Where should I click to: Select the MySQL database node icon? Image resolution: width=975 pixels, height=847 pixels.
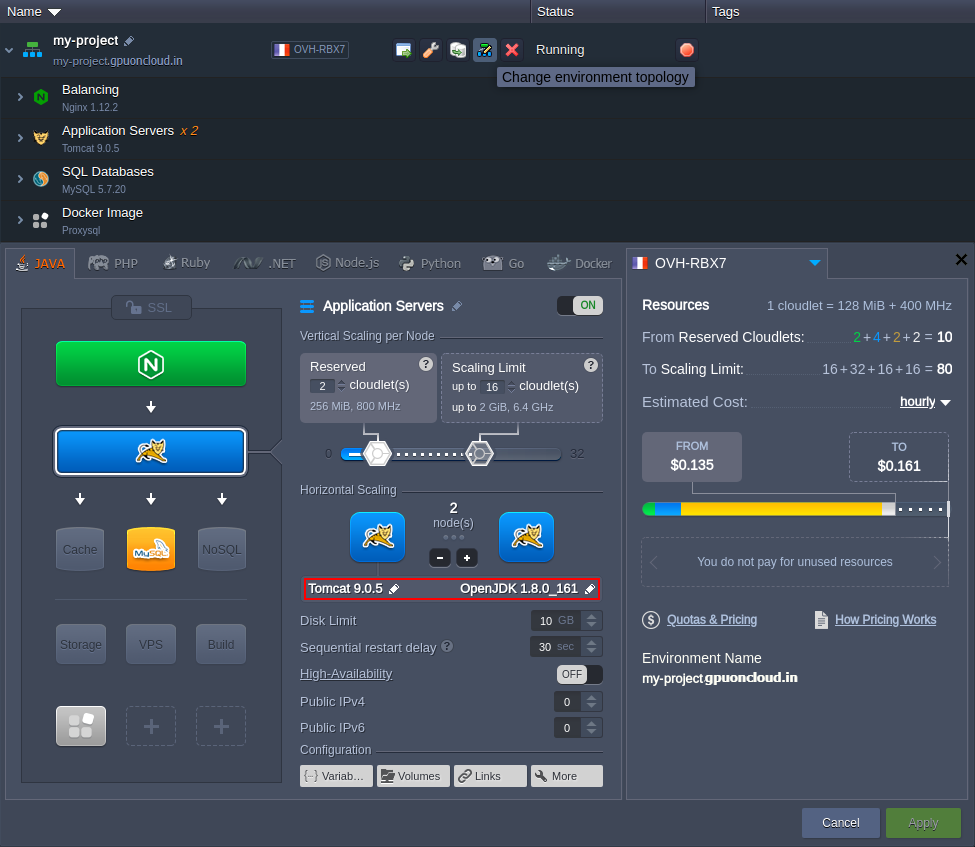(150, 549)
